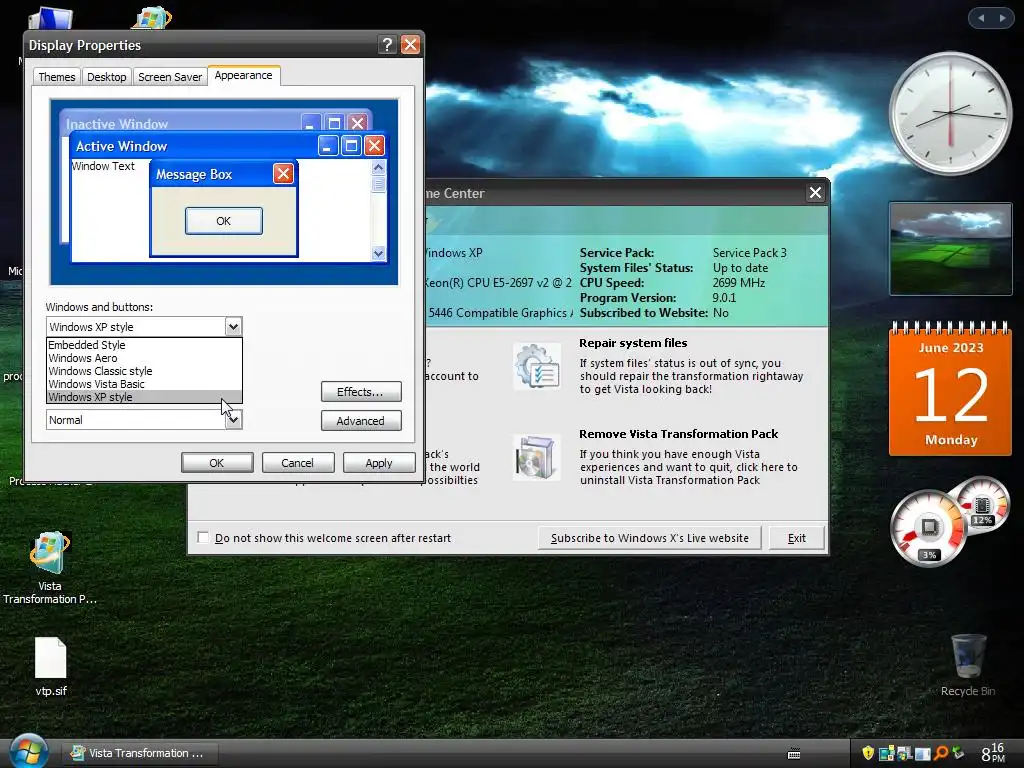Viewport: 1024px width, 768px height.
Task: Click the Repair system files icon
Action: coord(537,366)
